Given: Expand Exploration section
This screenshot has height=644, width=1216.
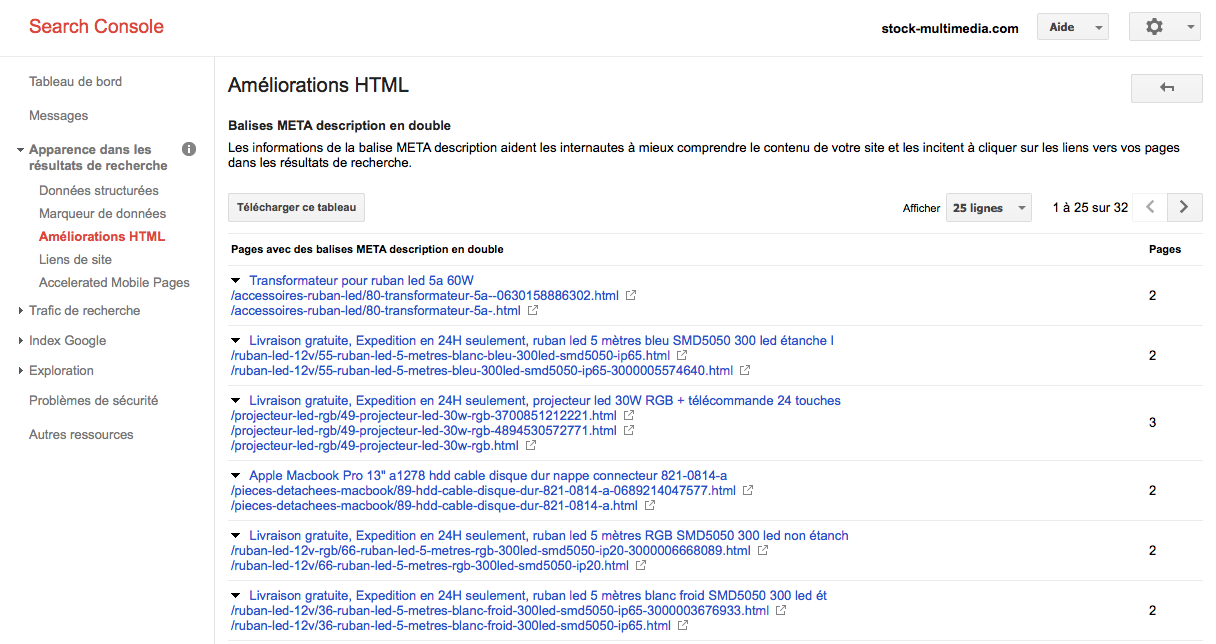Looking at the screenshot, I should pos(20,371).
